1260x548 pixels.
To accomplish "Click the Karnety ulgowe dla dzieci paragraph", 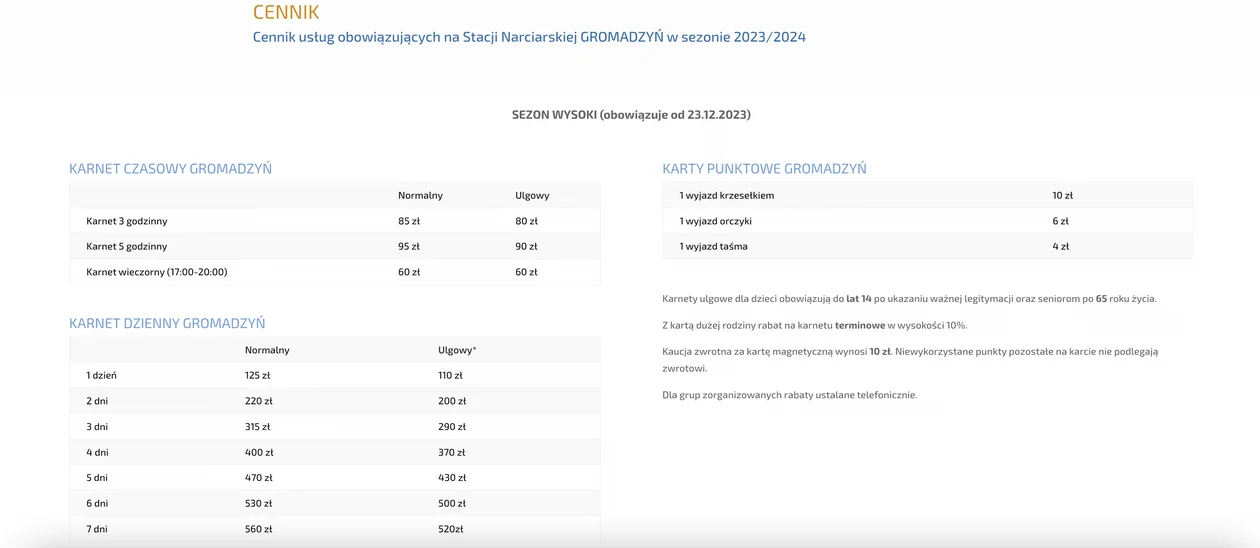I will pos(909,298).
